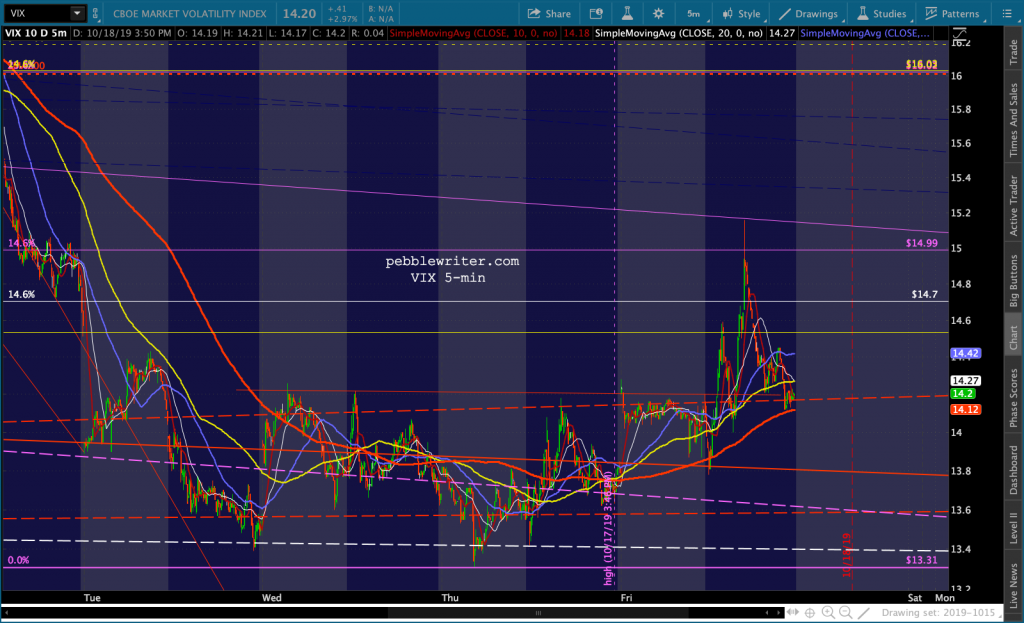The height and width of the screenshot is (623, 1024).
Task: Open the symbol selector dropdown arrow
Action: click(77, 13)
